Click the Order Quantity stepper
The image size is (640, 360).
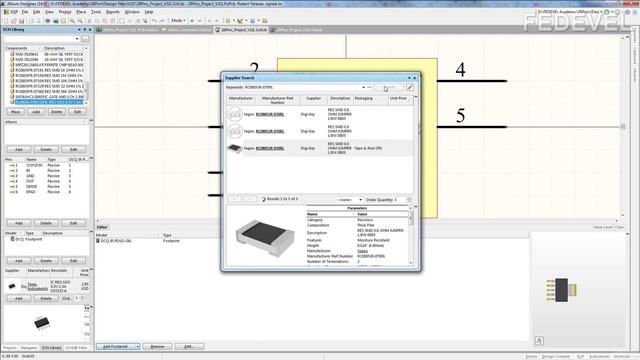(x=409, y=200)
